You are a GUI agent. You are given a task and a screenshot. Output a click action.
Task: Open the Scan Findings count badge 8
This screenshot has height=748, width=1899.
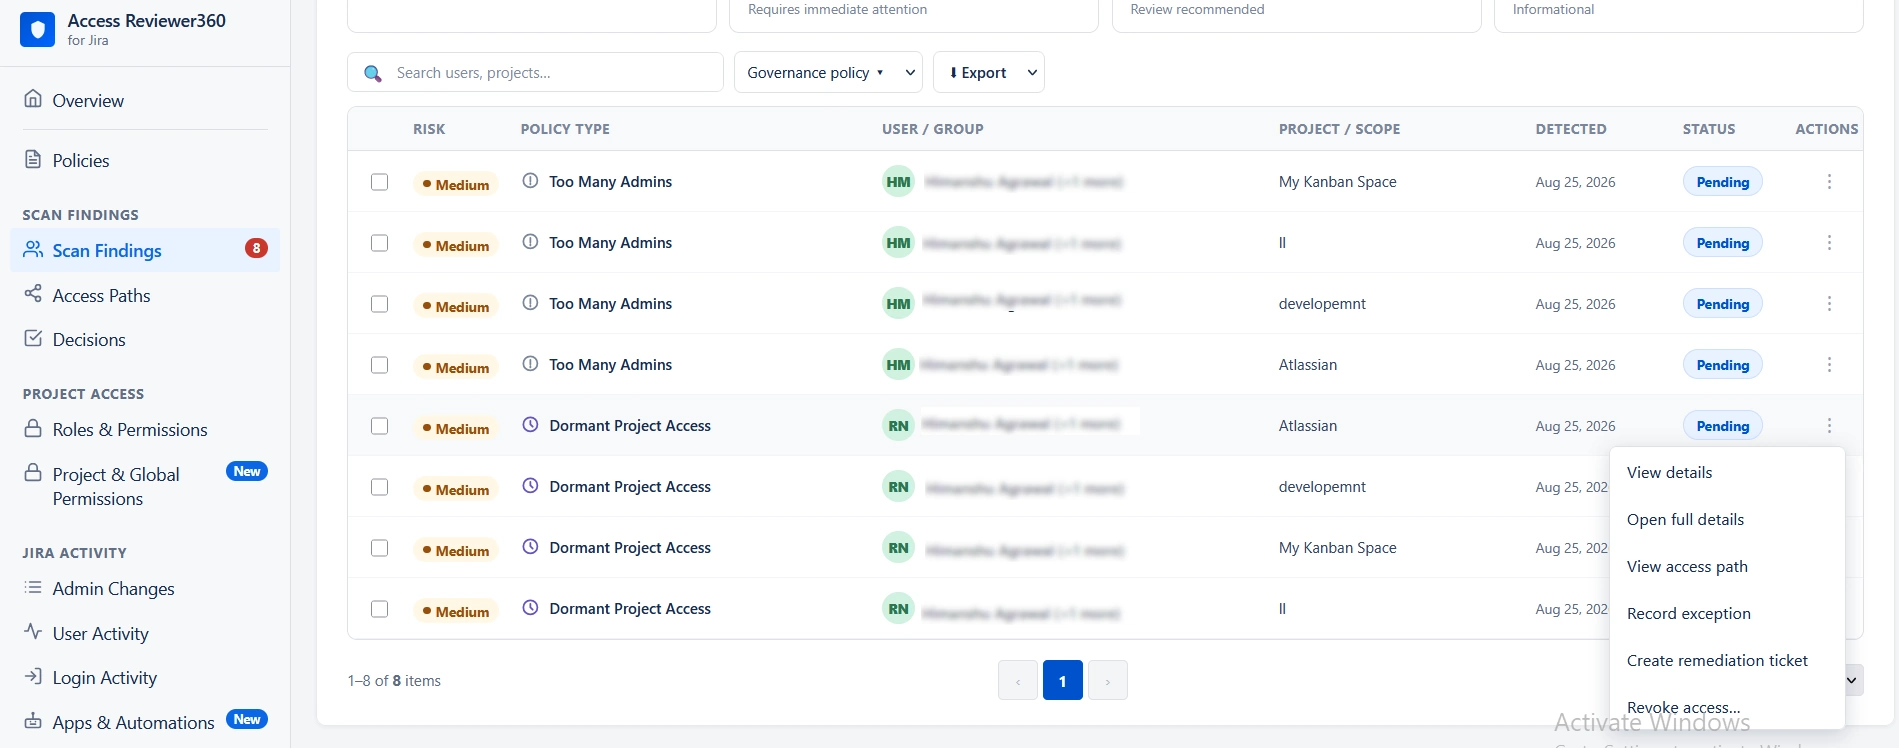pyautogui.click(x=256, y=248)
